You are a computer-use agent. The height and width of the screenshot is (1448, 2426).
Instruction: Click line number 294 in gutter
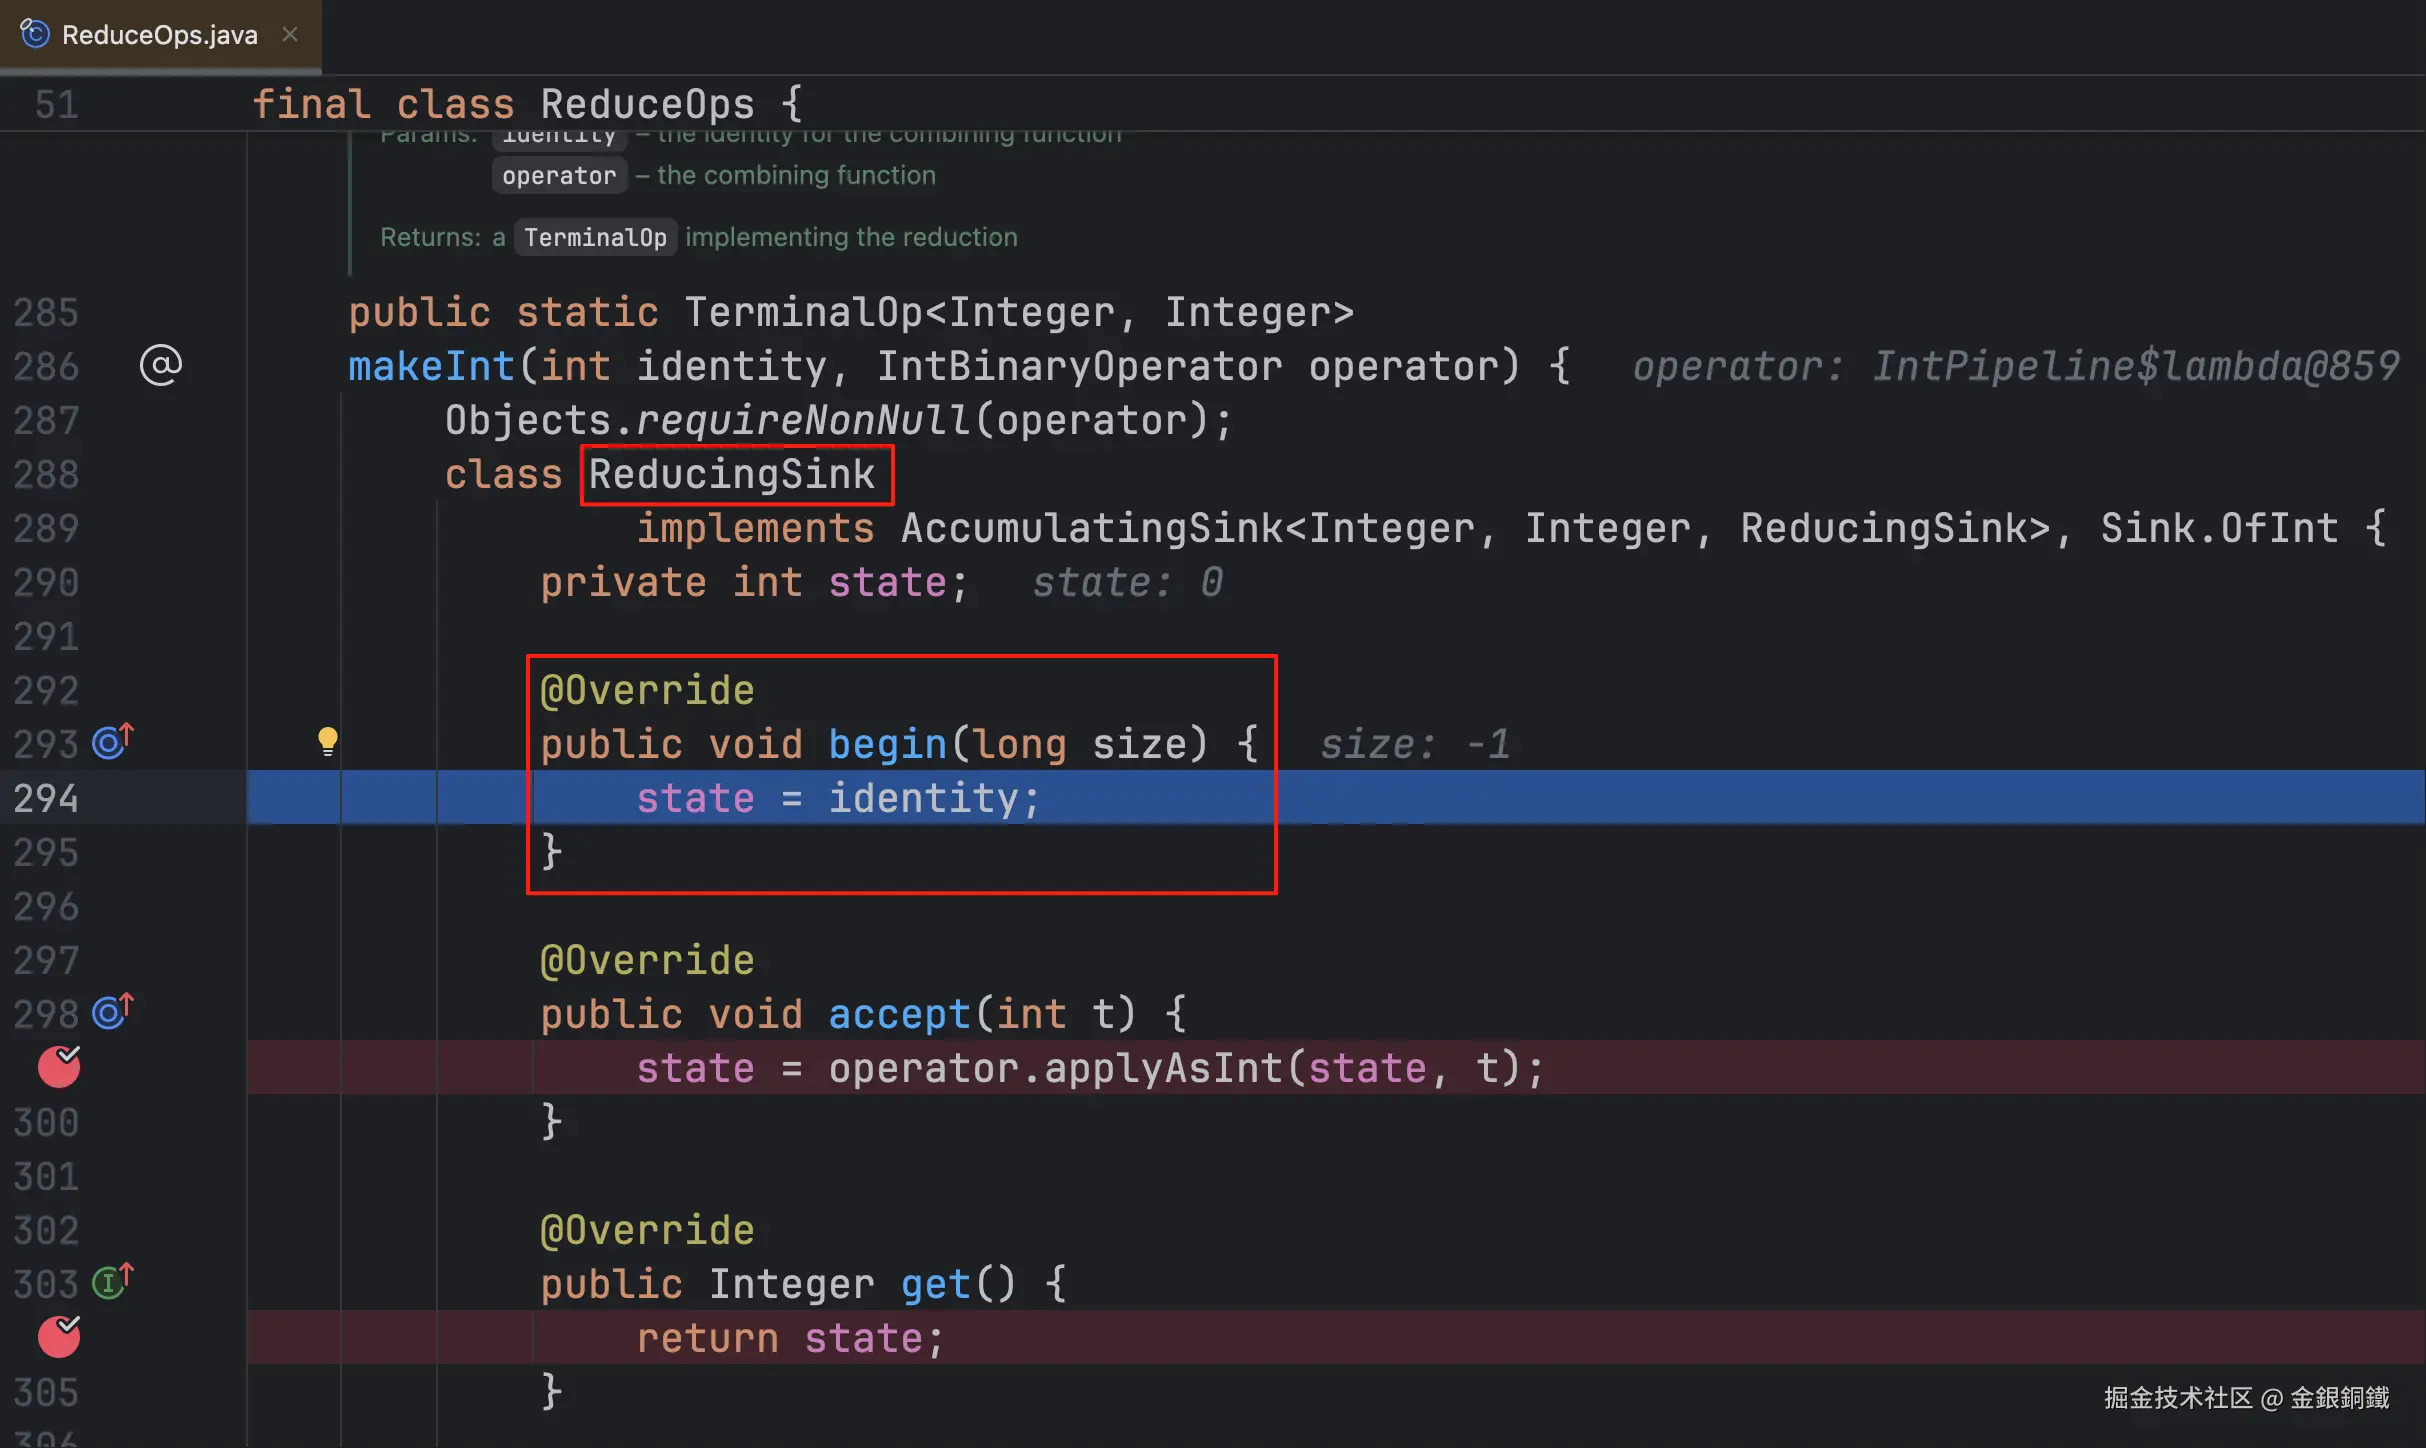click(x=45, y=798)
